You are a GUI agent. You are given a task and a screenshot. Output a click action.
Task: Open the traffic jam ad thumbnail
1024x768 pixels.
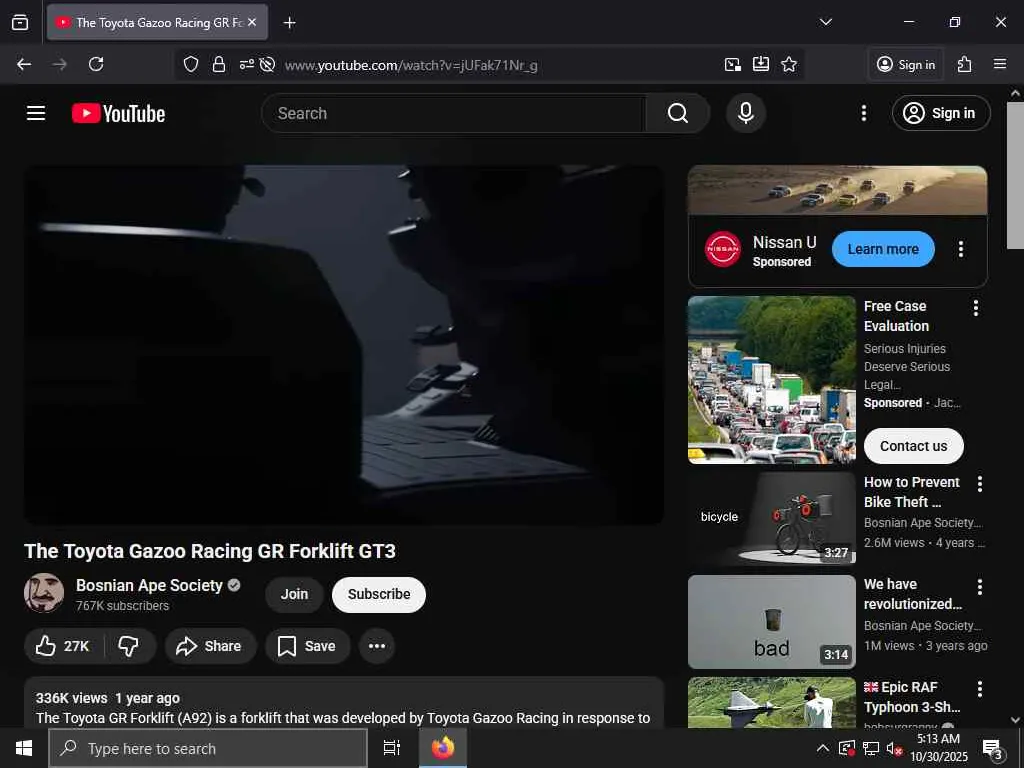point(771,380)
